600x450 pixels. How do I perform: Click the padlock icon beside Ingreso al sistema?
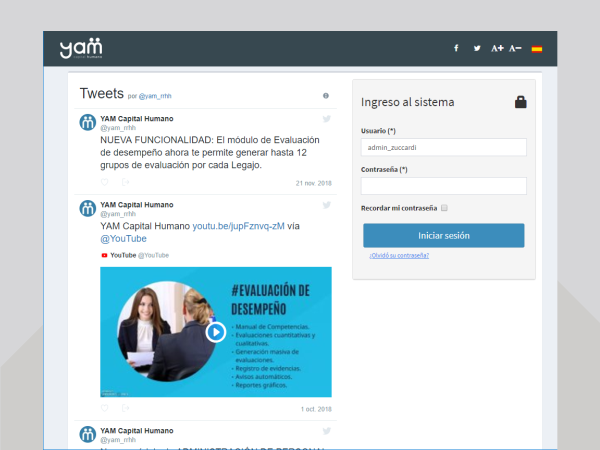click(x=520, y=102)
